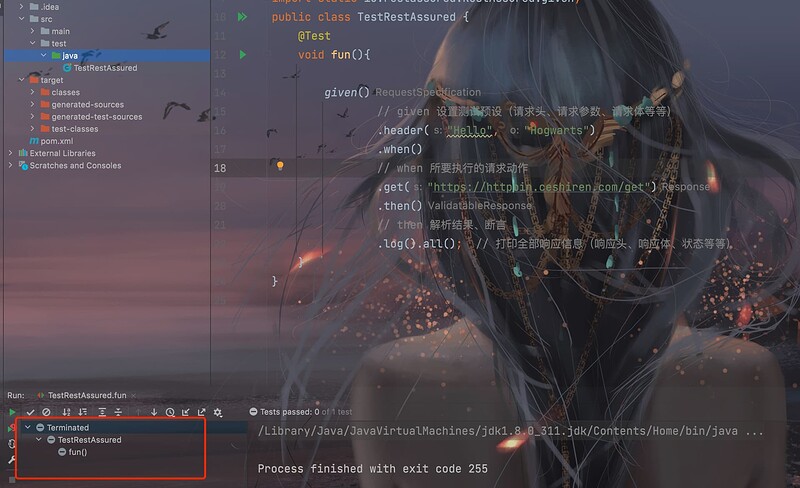Click orange target folder icon
800x488 pixels.
coord(34,80)
